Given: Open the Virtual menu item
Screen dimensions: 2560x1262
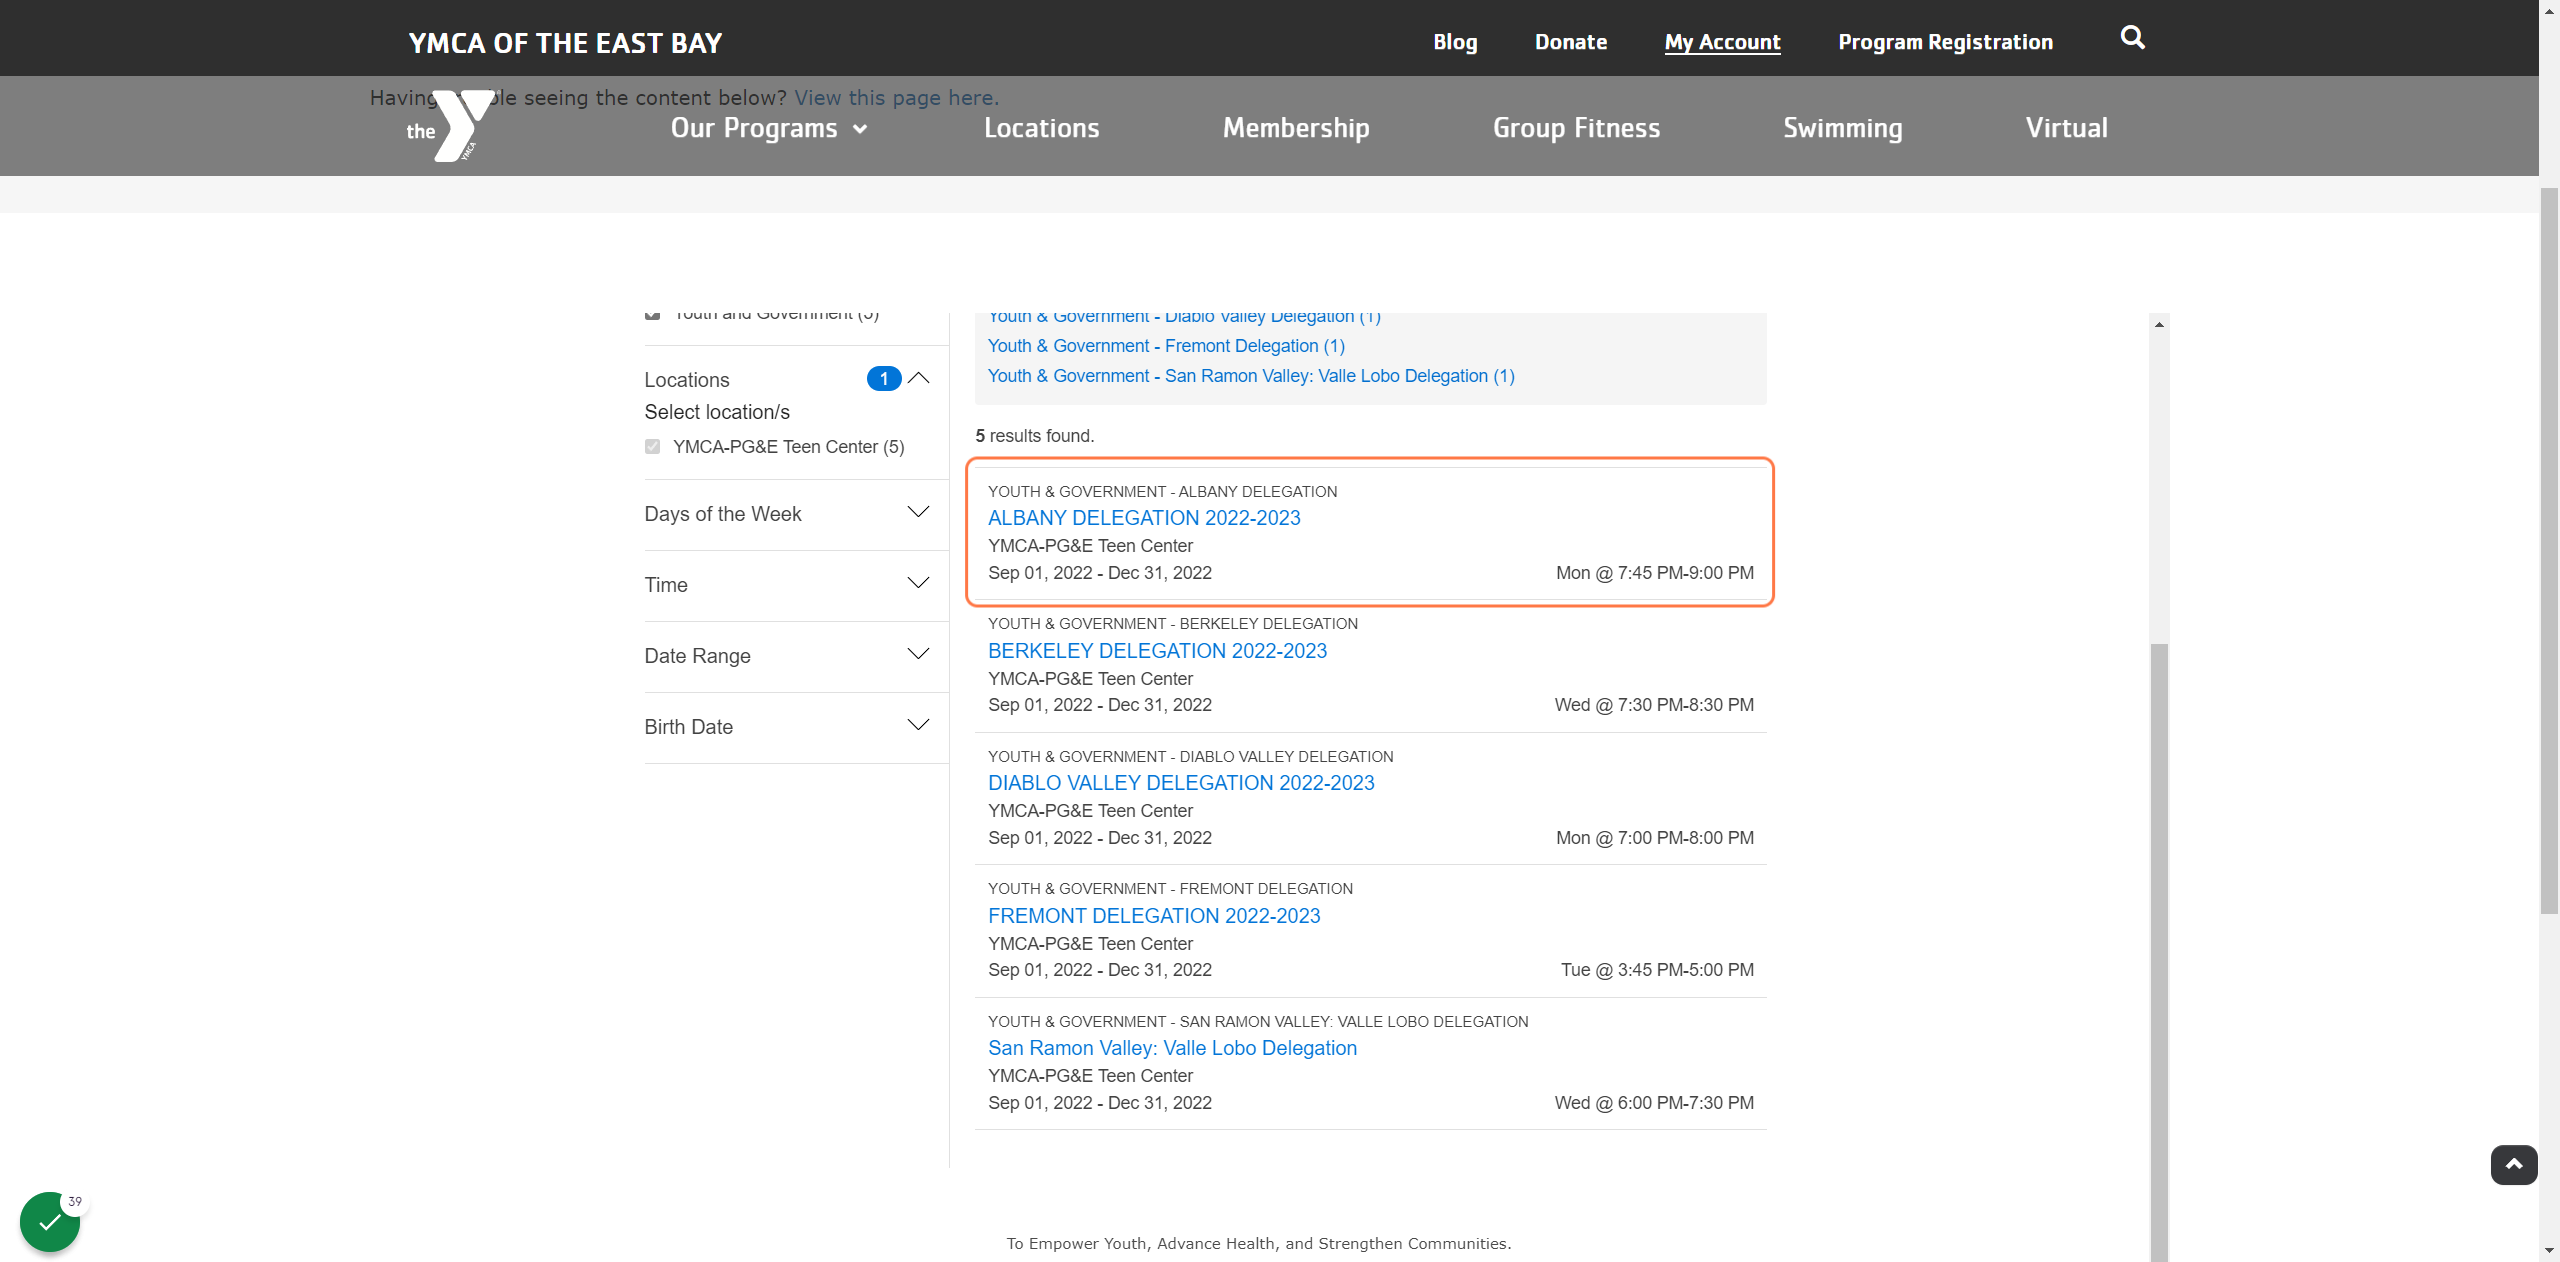Looking at the screenshot, I should (2066, 128).
